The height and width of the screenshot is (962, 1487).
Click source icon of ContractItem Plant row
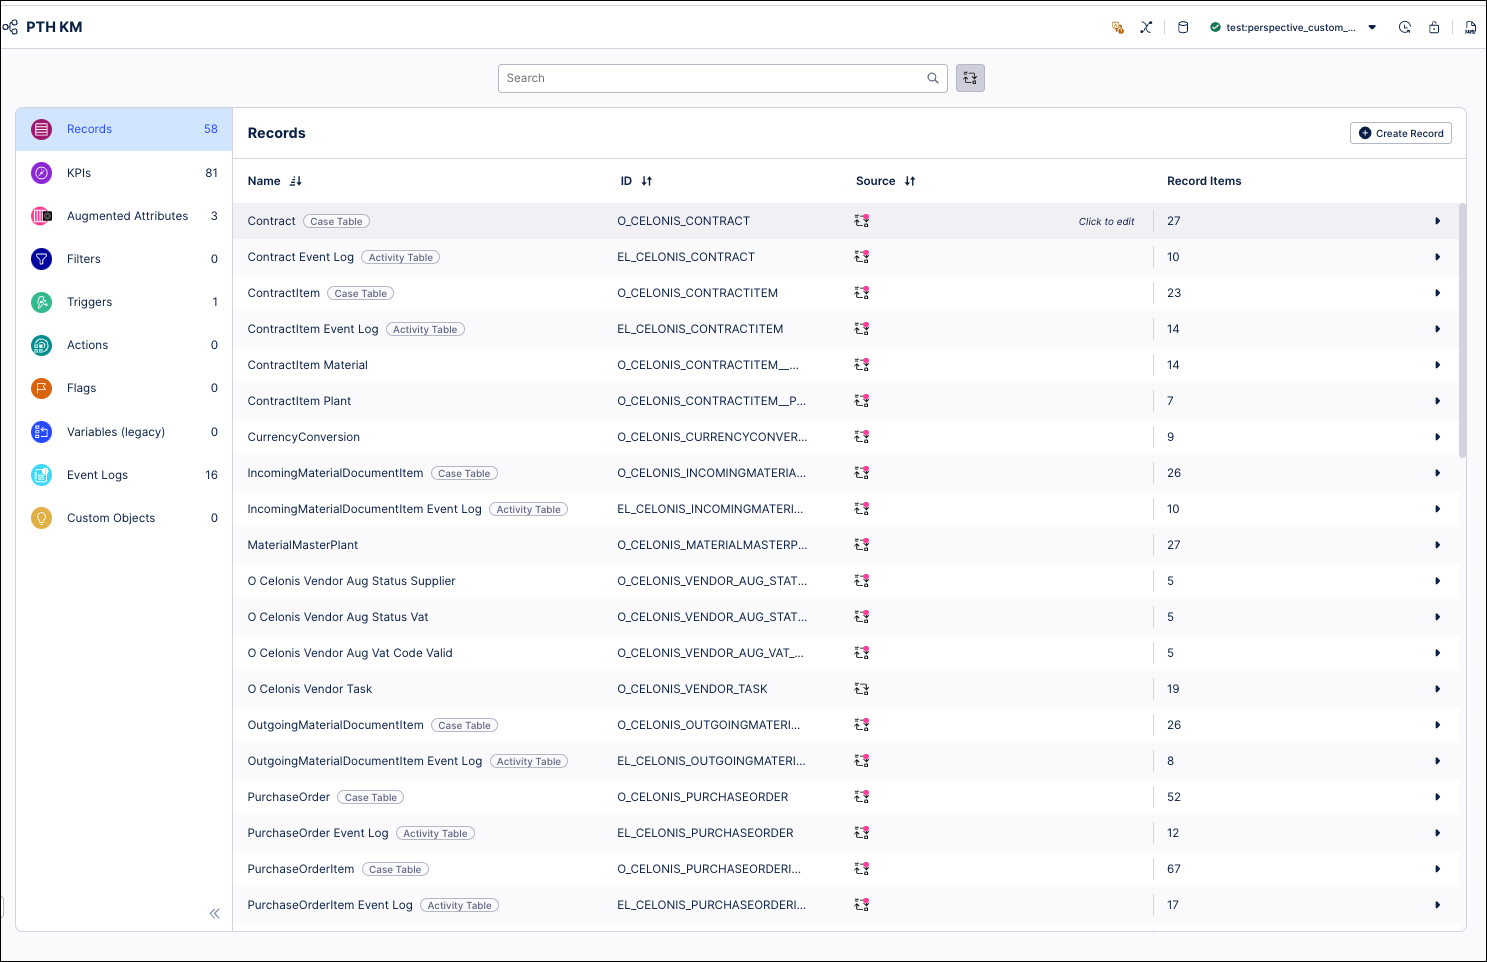coord(862,401)
